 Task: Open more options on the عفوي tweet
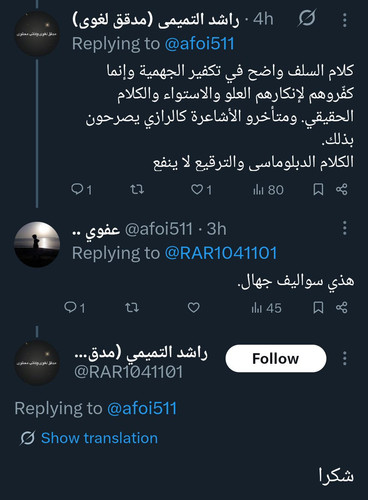coord(345,228)
